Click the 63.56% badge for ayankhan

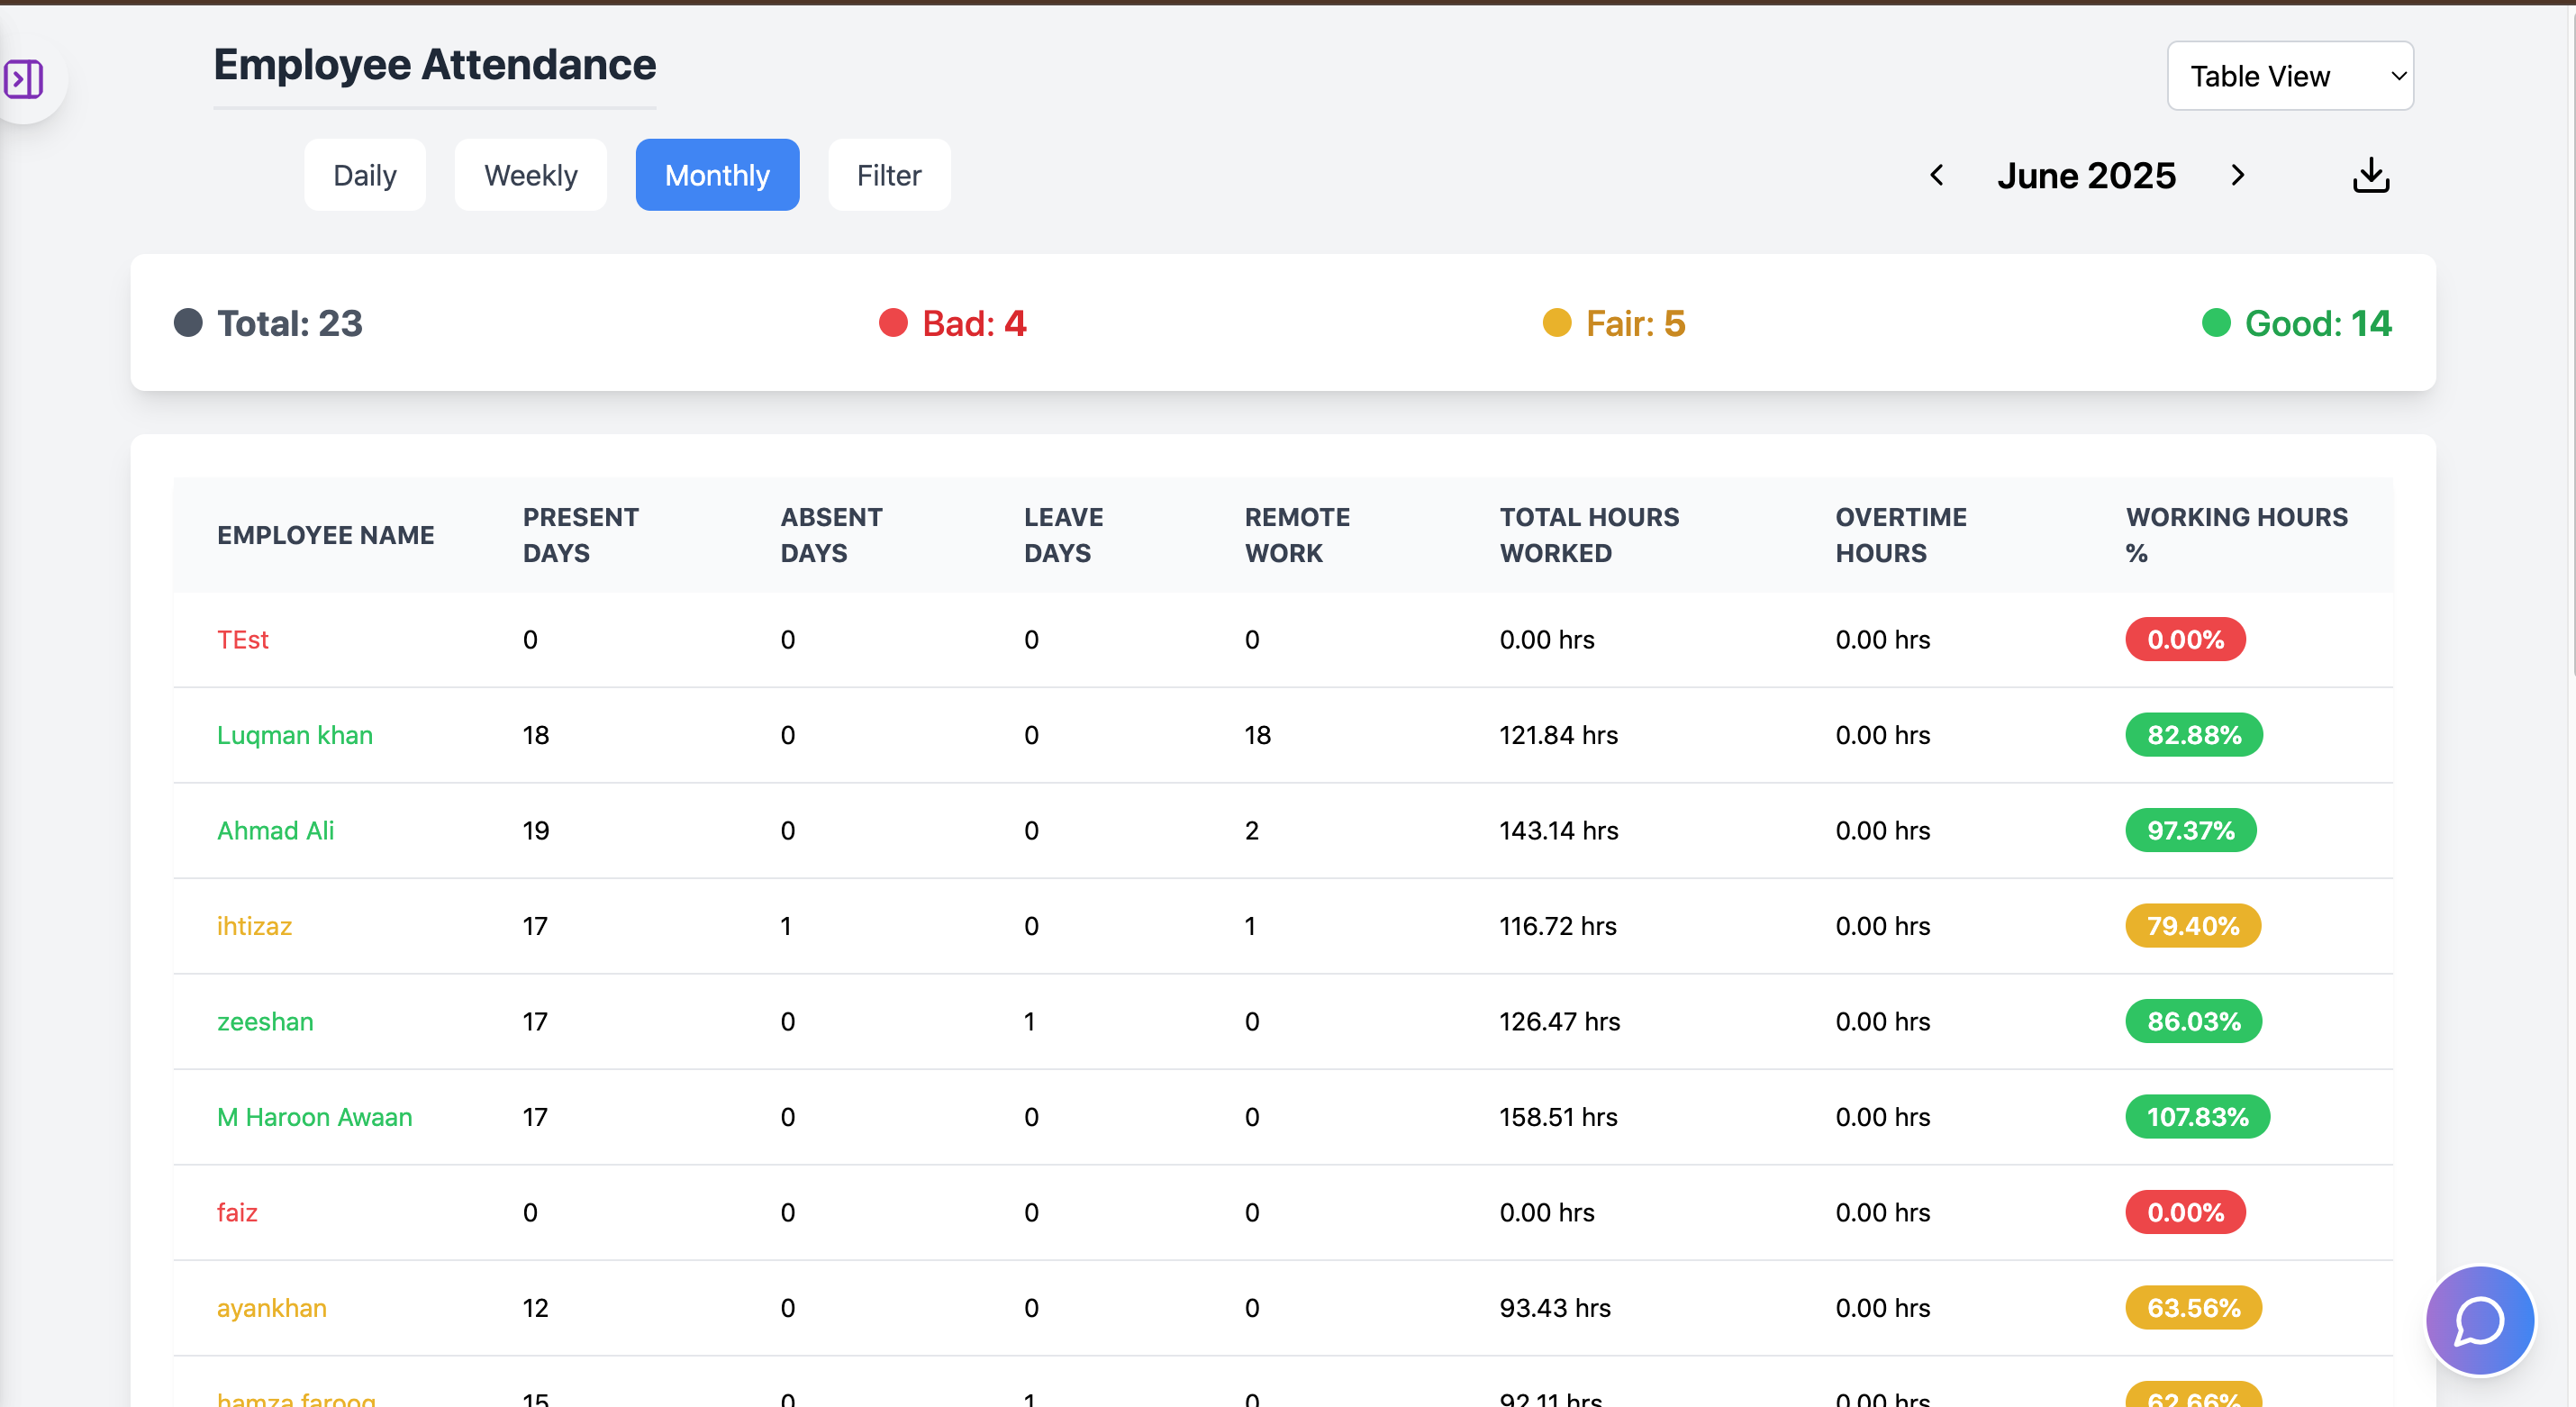tap(2193, 1308)
